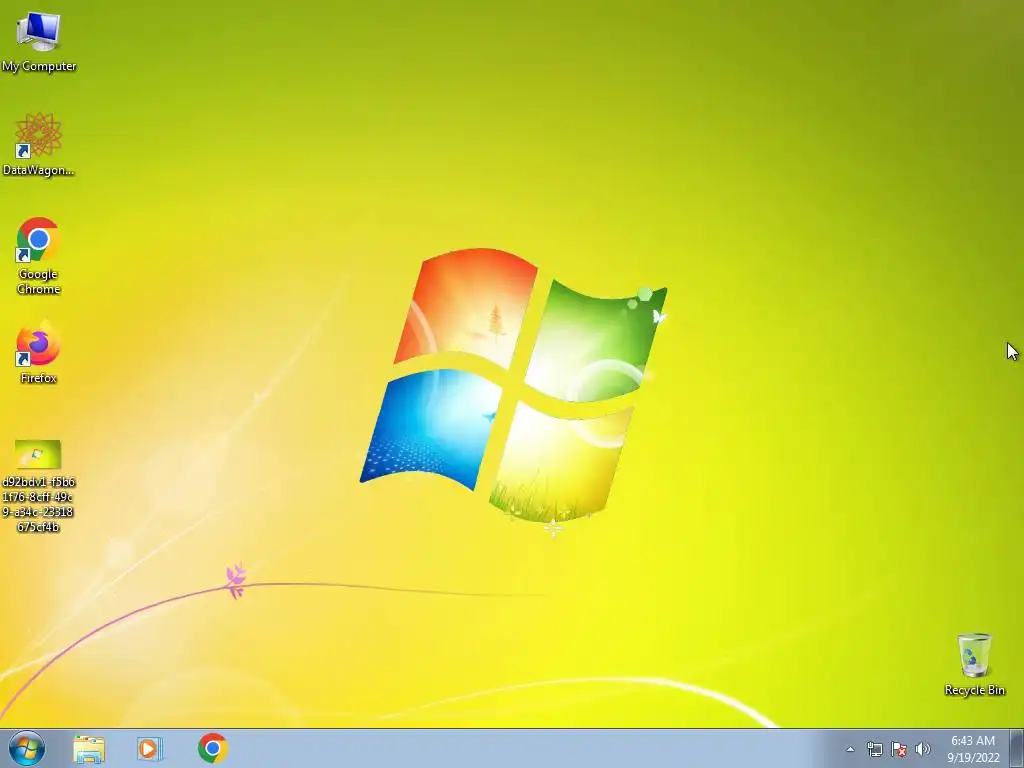This screenshot has width=1024, height=768.
Task: Open Windows Explorer from the taskbar
Action: point(89,749)
